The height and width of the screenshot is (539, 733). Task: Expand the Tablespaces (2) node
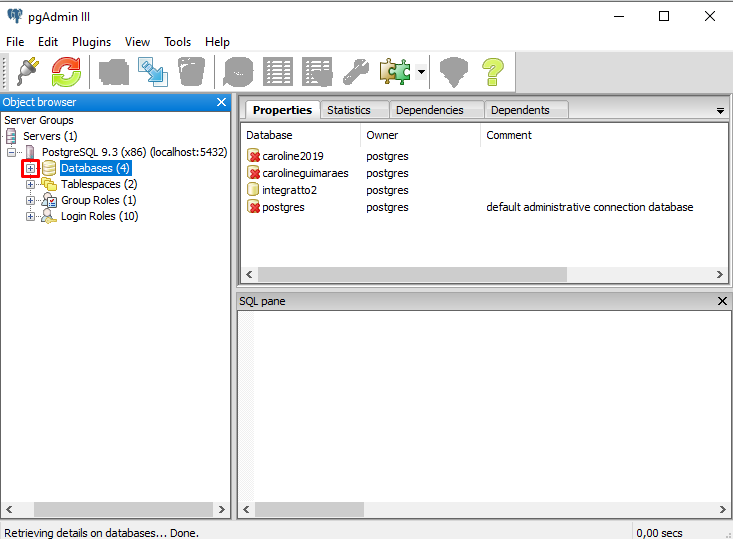coord(30,184)
